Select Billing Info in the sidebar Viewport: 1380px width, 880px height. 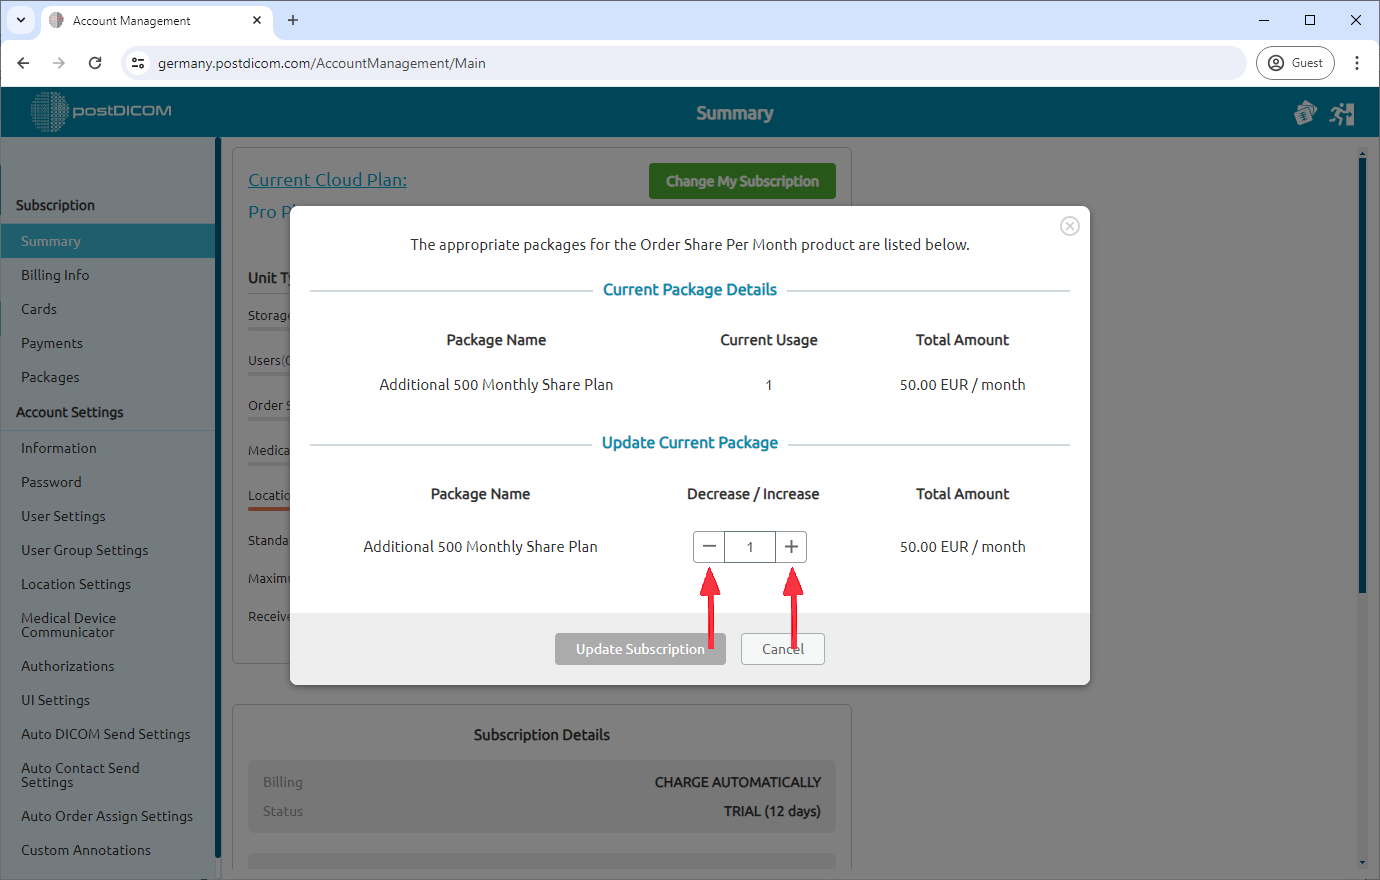(x=53, y=274)
